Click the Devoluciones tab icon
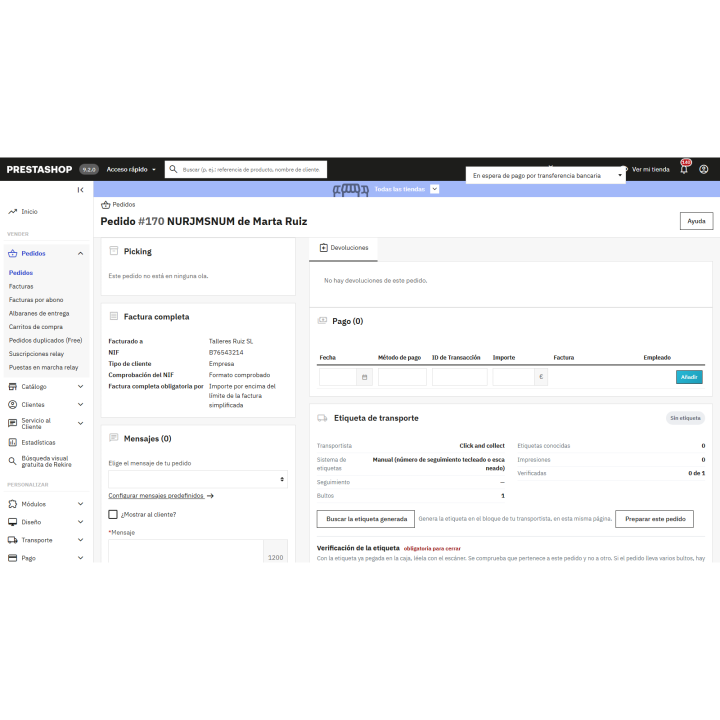Image resolution: width=720 pixels, height=720 pixels. tap(323, 248)
